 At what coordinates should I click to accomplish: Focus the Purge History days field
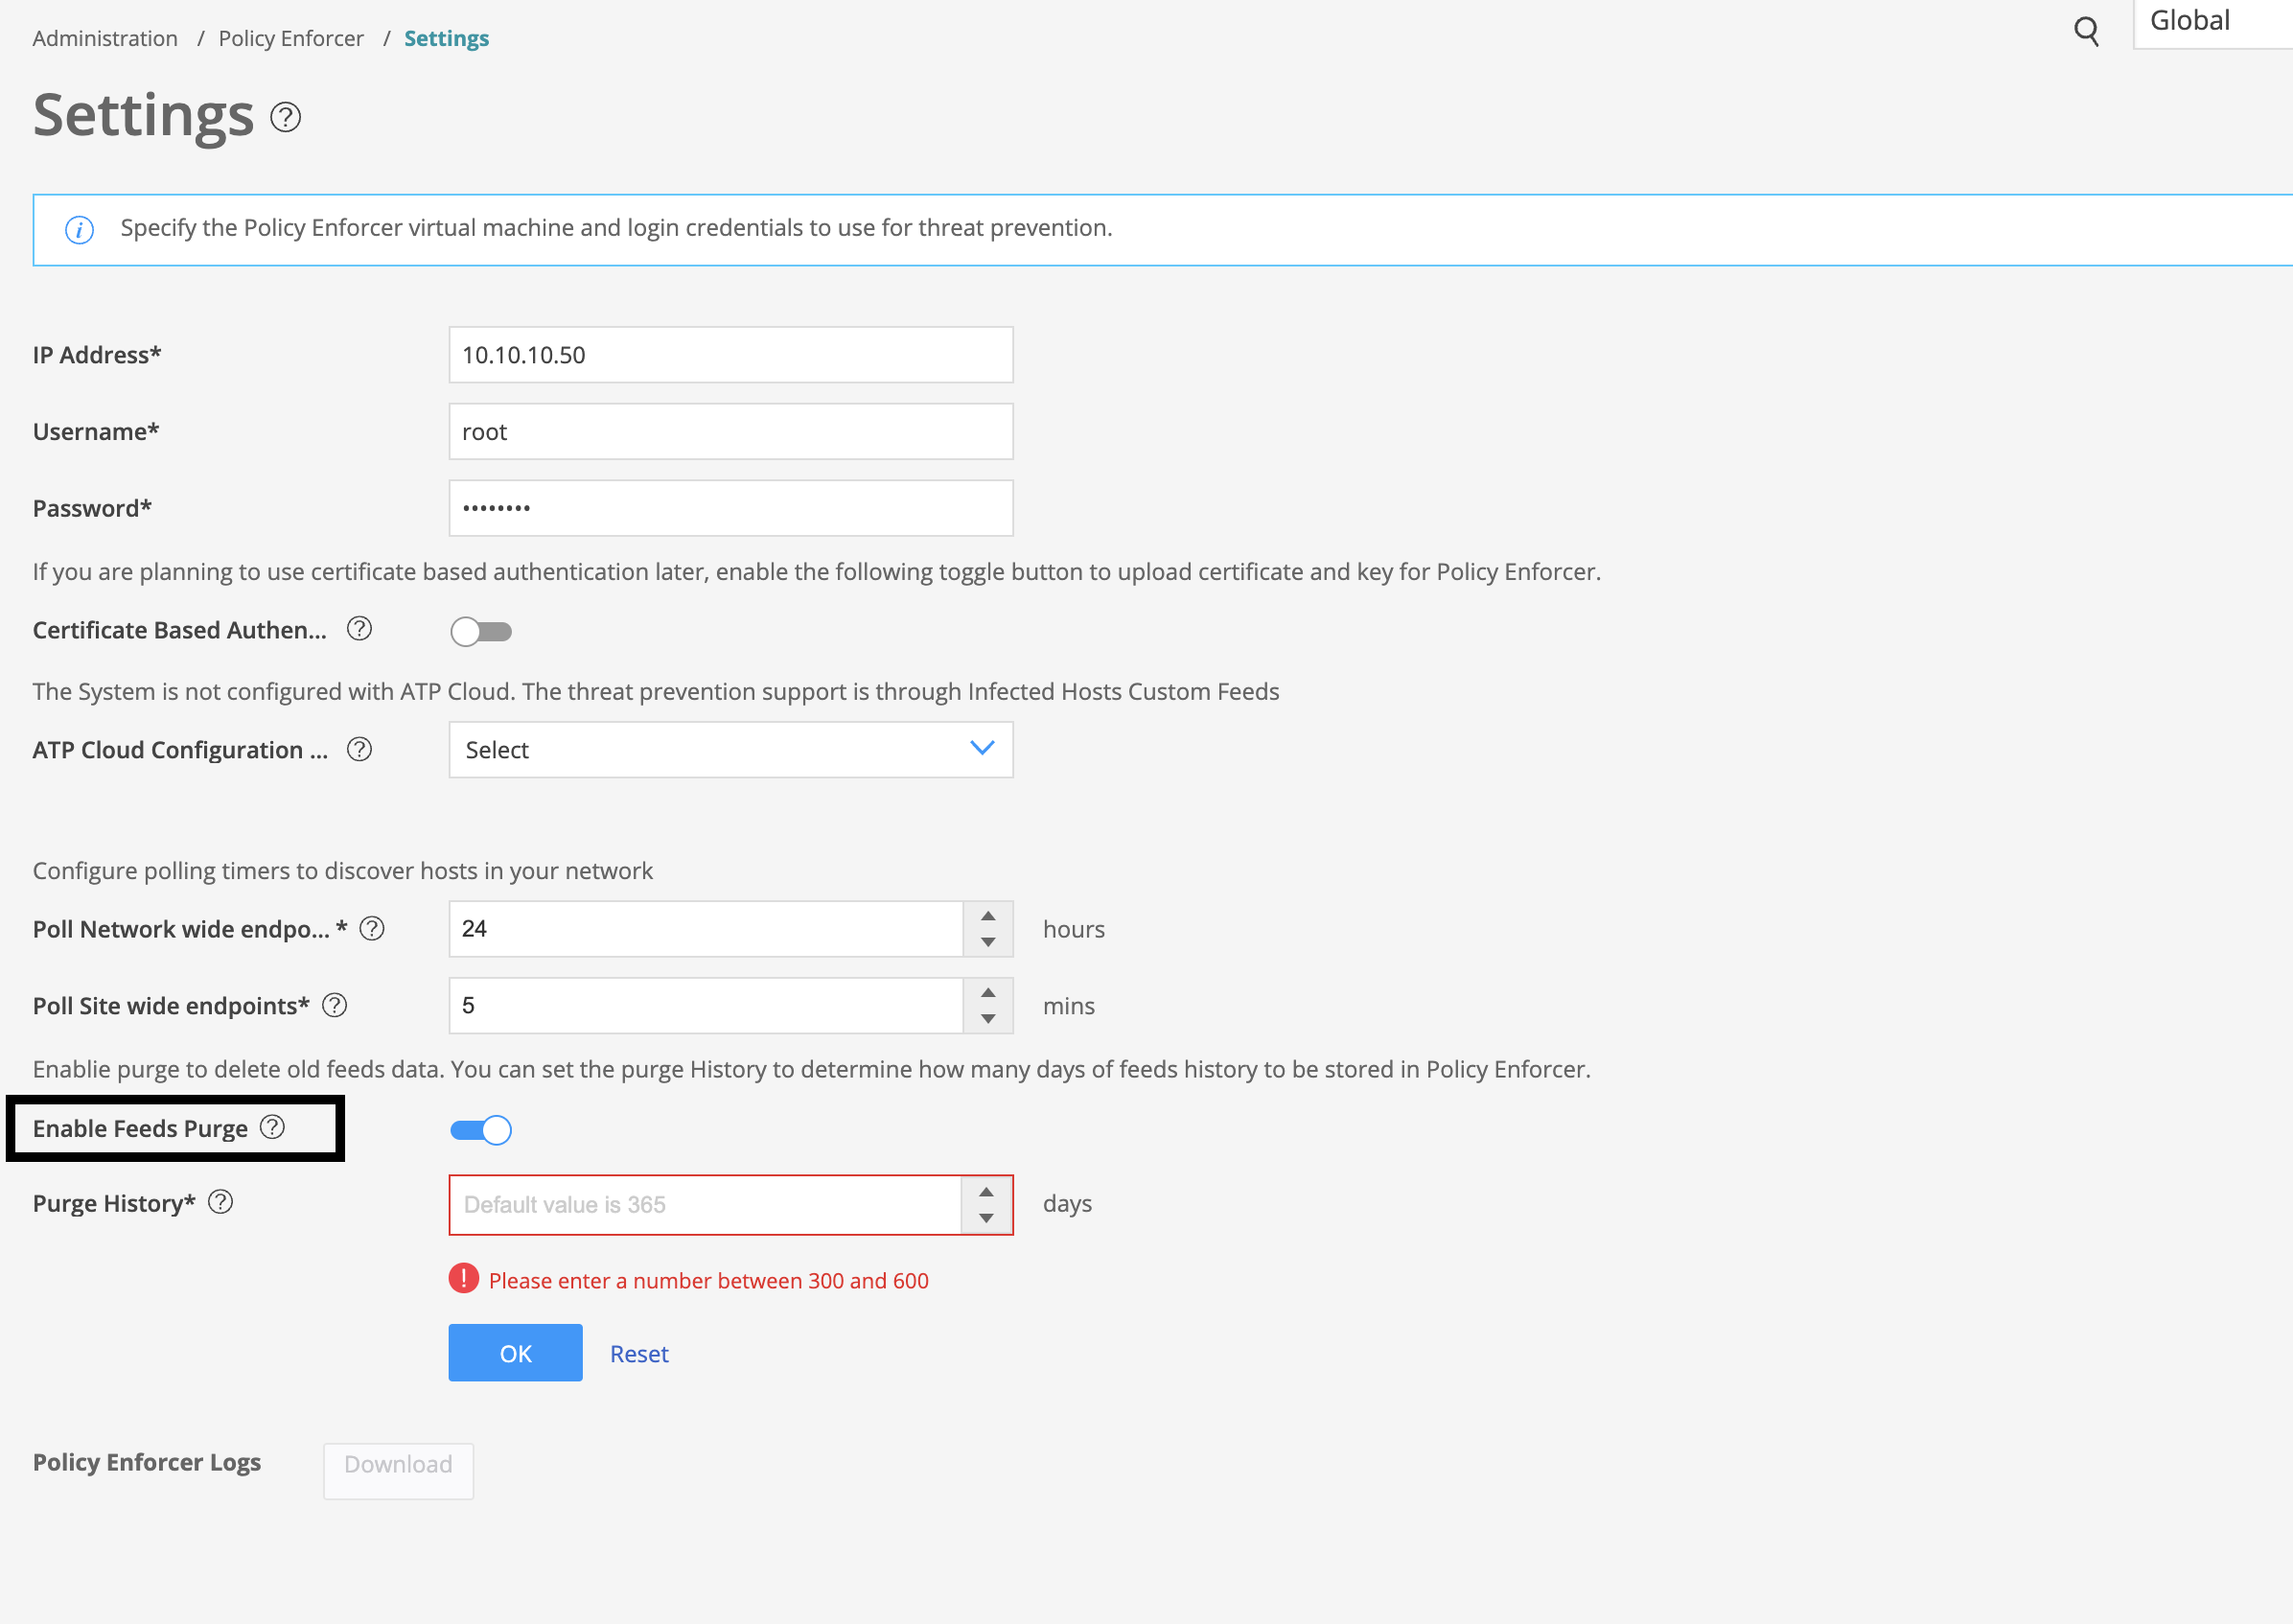pyautogui.click(x=706, y=1205)
